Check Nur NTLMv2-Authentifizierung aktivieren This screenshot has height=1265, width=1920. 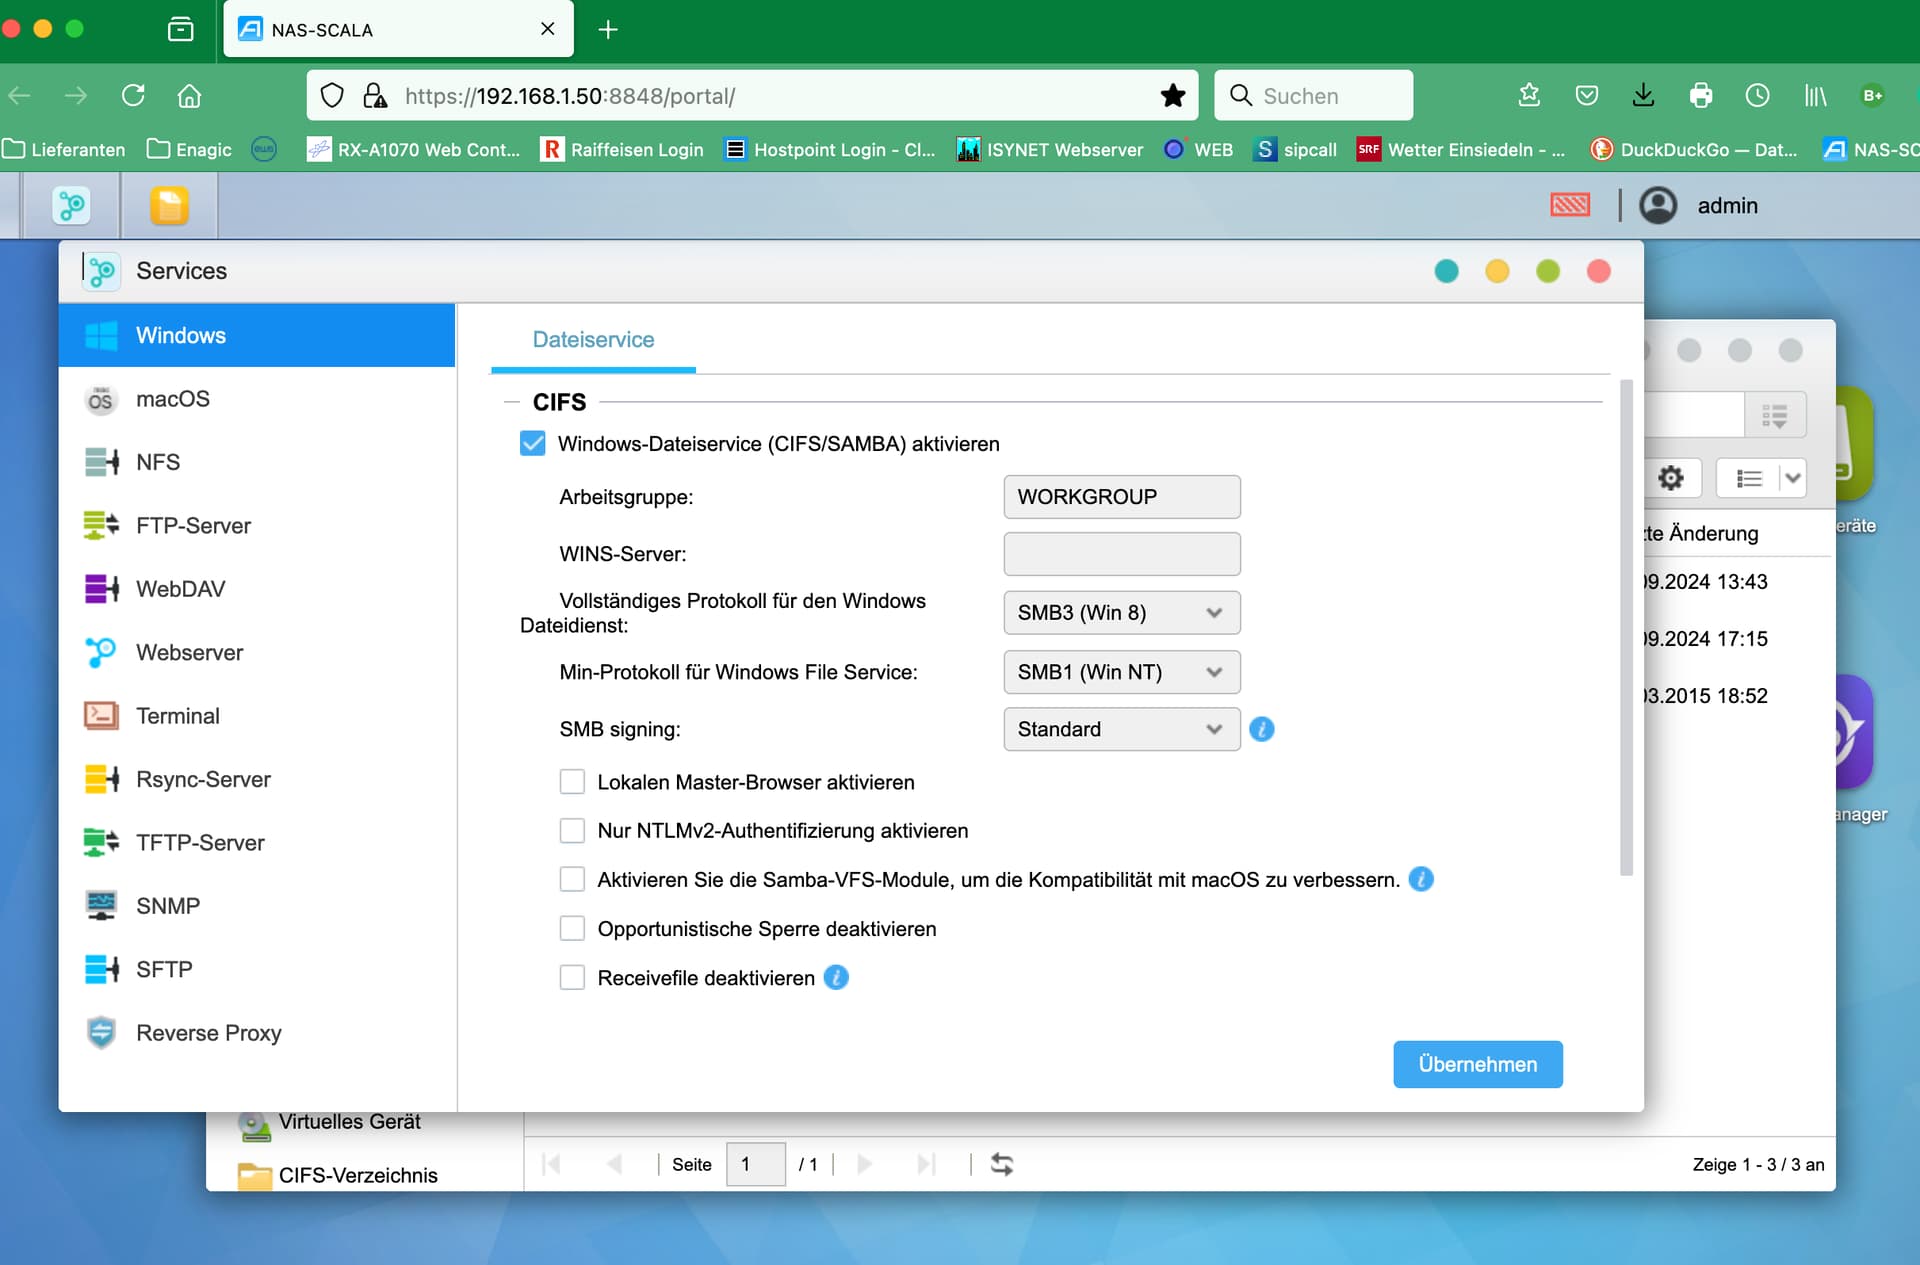point(572,830)
